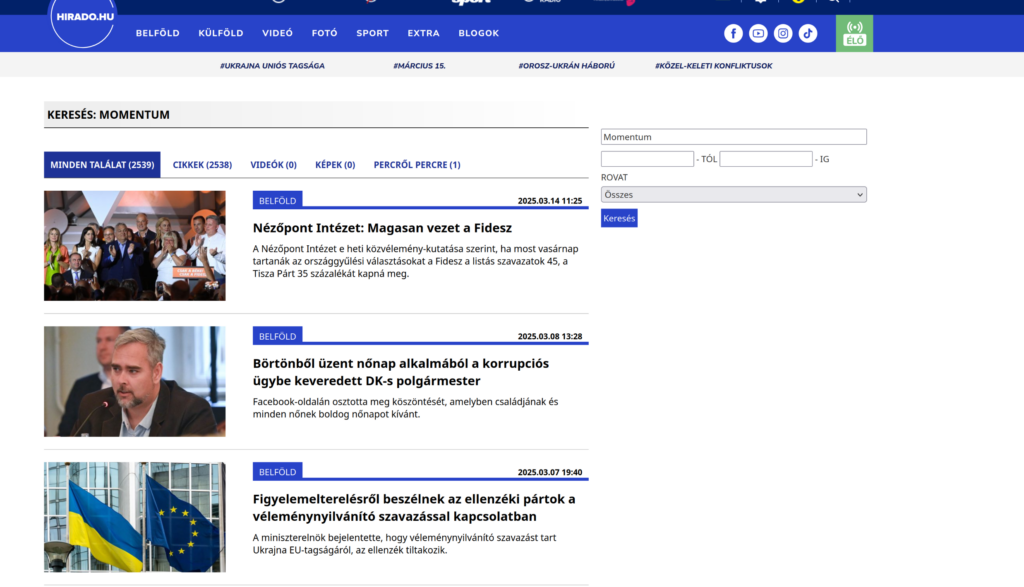Click the start date TÓL input field
Image resolution: width=1024 pixels, height=587 pixels.
coord(647,159)
